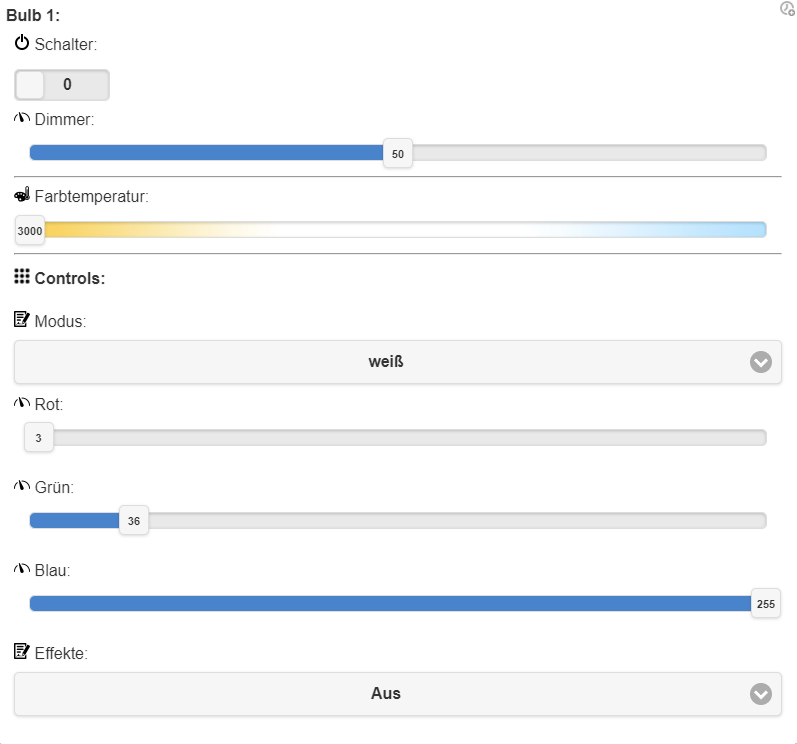This screenshot has width=797, height=744.
Task: Click the gauge icon next to Grün
Action: click(x=22, y=486)
